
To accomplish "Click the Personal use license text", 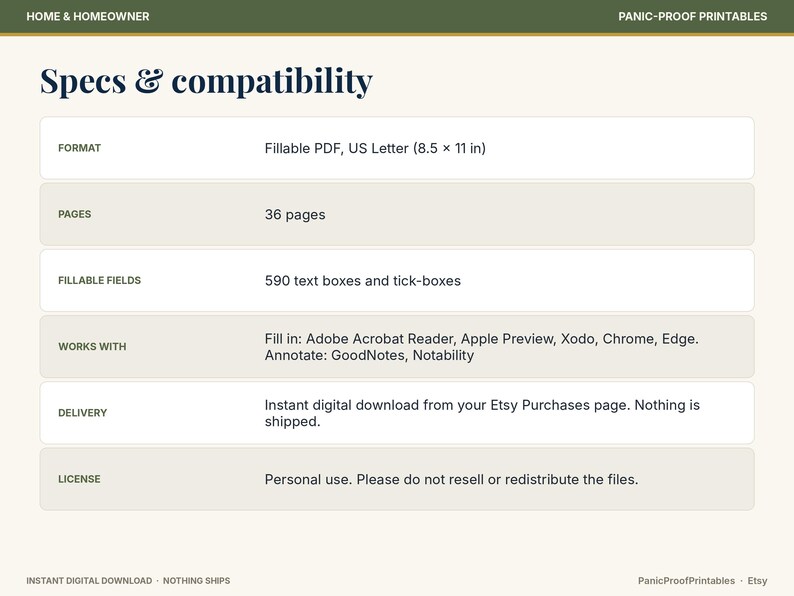I will click(451, 480).
